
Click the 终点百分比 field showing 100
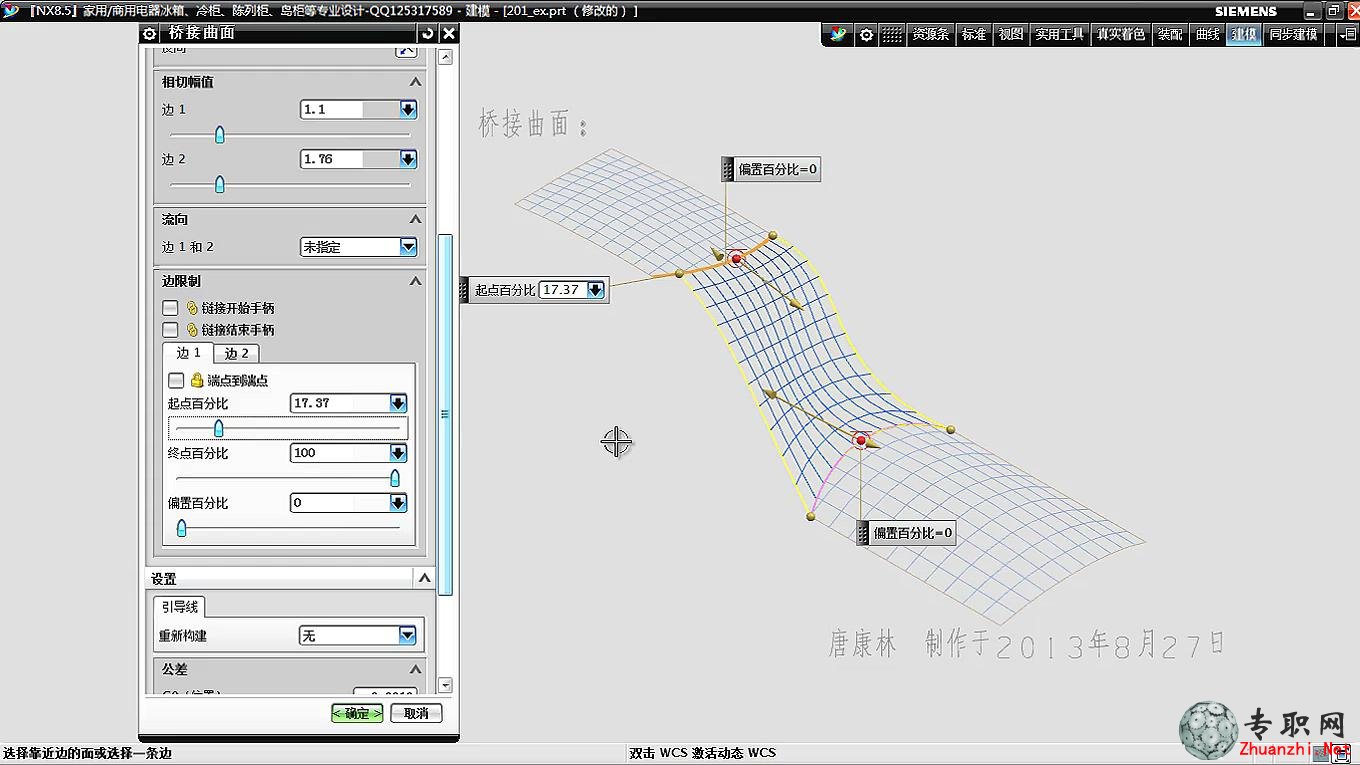(339, 453)
